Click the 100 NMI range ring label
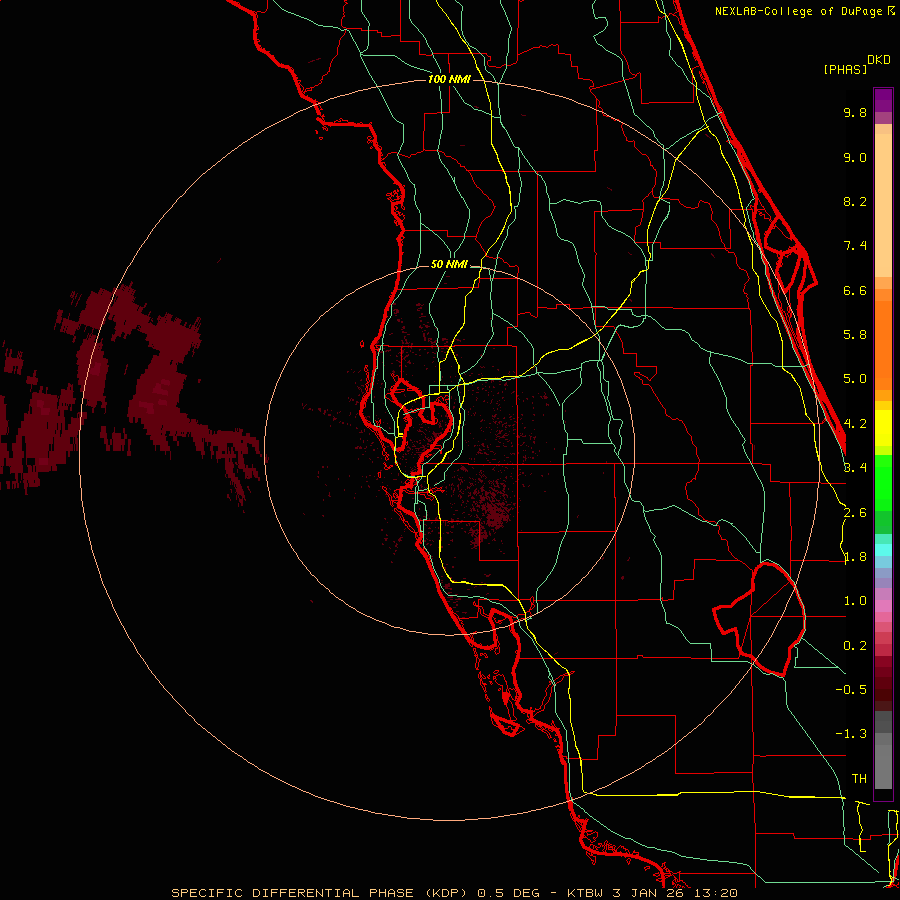Screen dimensions: 900x900 click(449, 79)
